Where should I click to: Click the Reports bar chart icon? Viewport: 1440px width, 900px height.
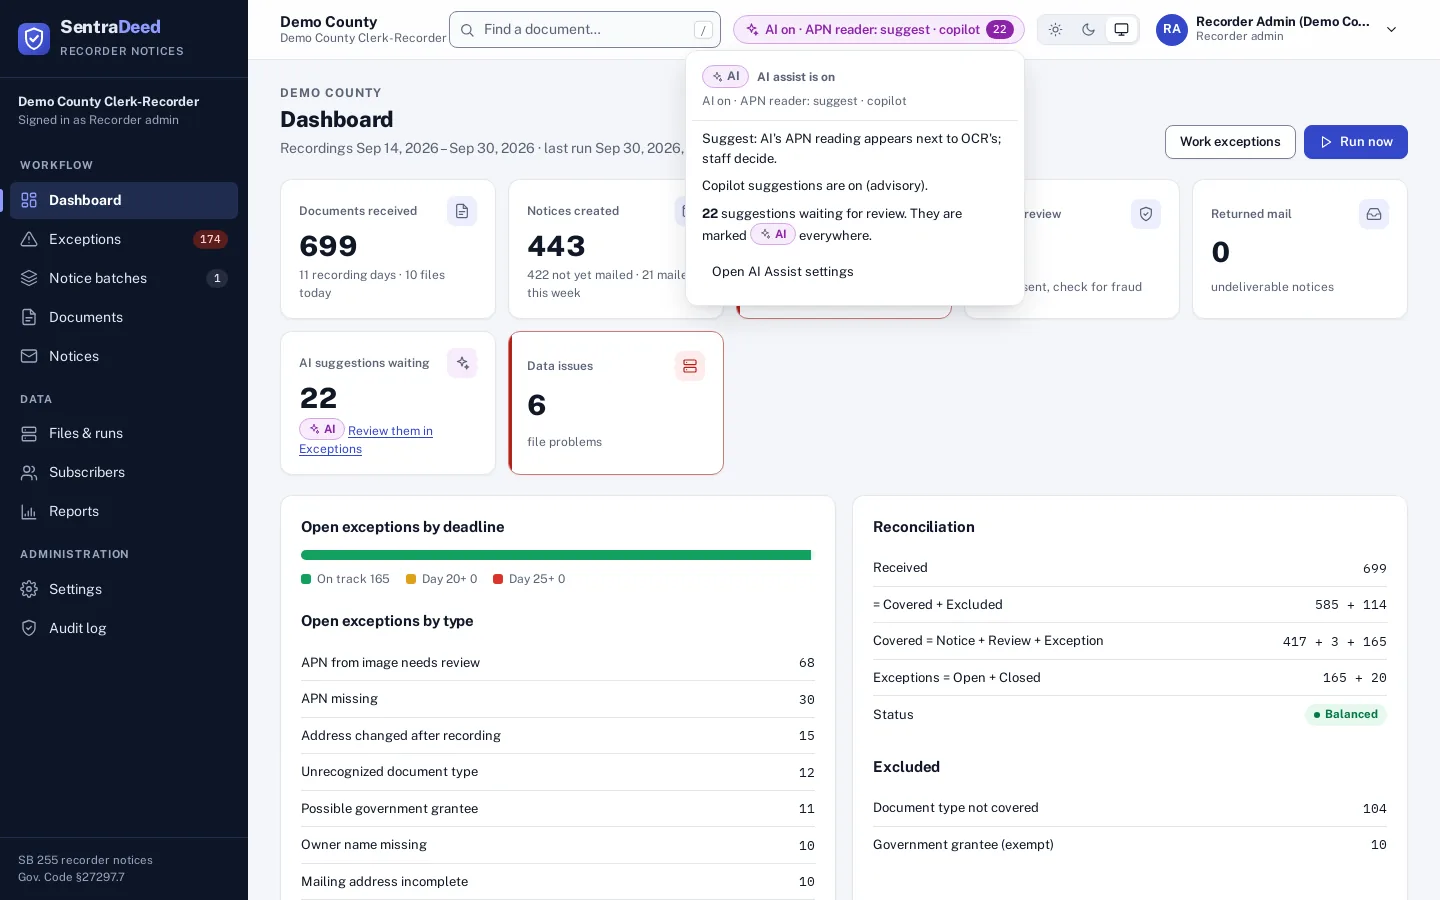pos(29,511)
